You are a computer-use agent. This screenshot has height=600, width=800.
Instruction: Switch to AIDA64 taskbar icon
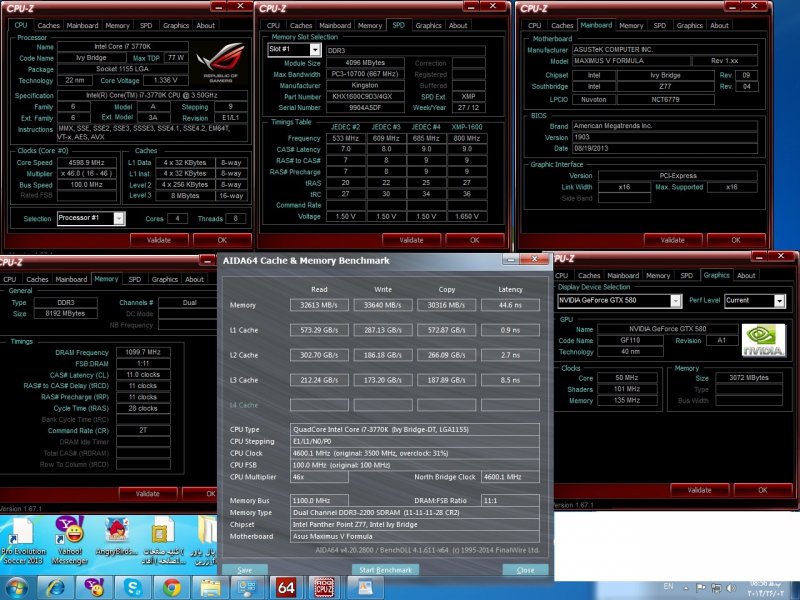pos(286,588)
